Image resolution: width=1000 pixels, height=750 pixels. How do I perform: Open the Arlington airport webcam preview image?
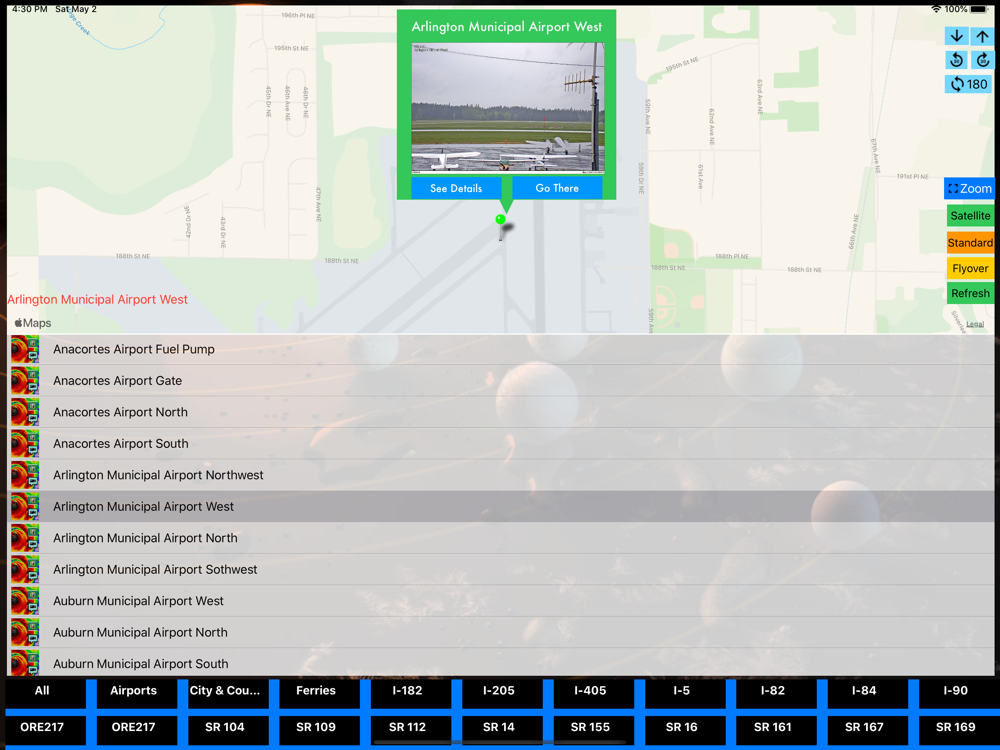pyautogui.click(x=508, y=108)
